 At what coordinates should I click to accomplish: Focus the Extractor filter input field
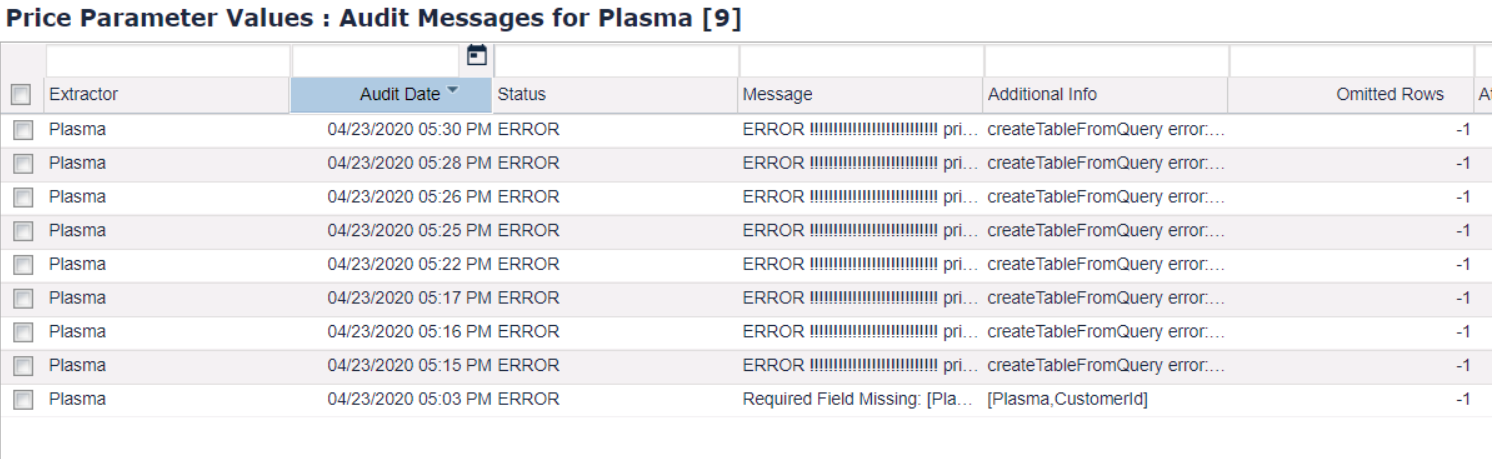[x=167, y=60]
